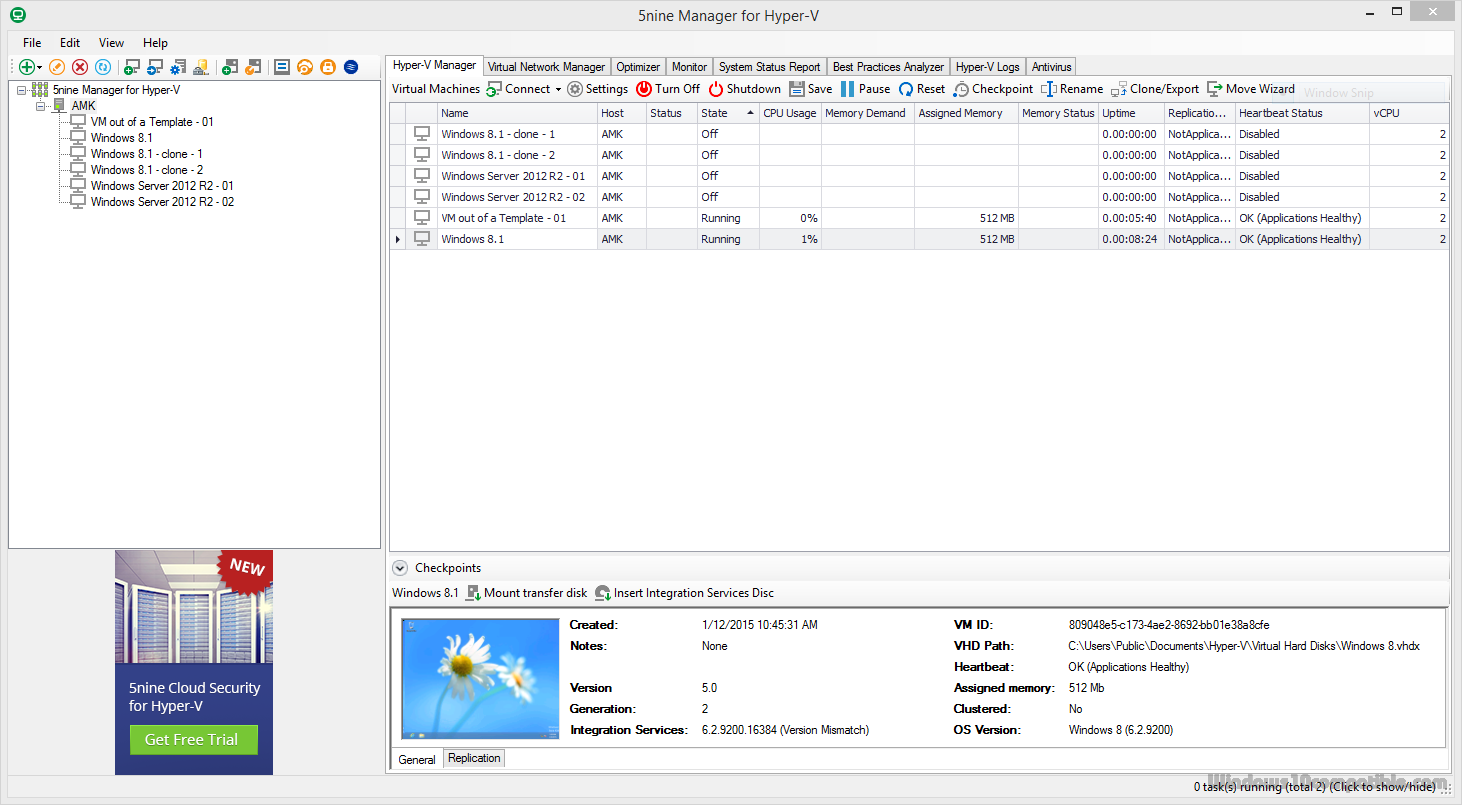Viewport: 1462px width, 805px height.
Task: Select Windows 8.1 - clone - 2 in tree
Action: point(147,170)
